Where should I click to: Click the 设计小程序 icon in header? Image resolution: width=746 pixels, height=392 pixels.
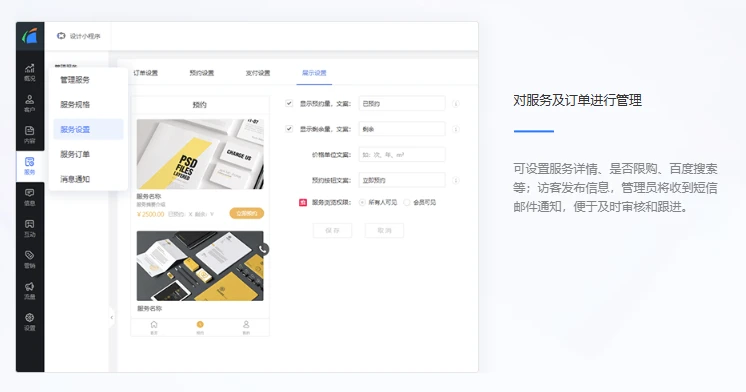[61, 36]
